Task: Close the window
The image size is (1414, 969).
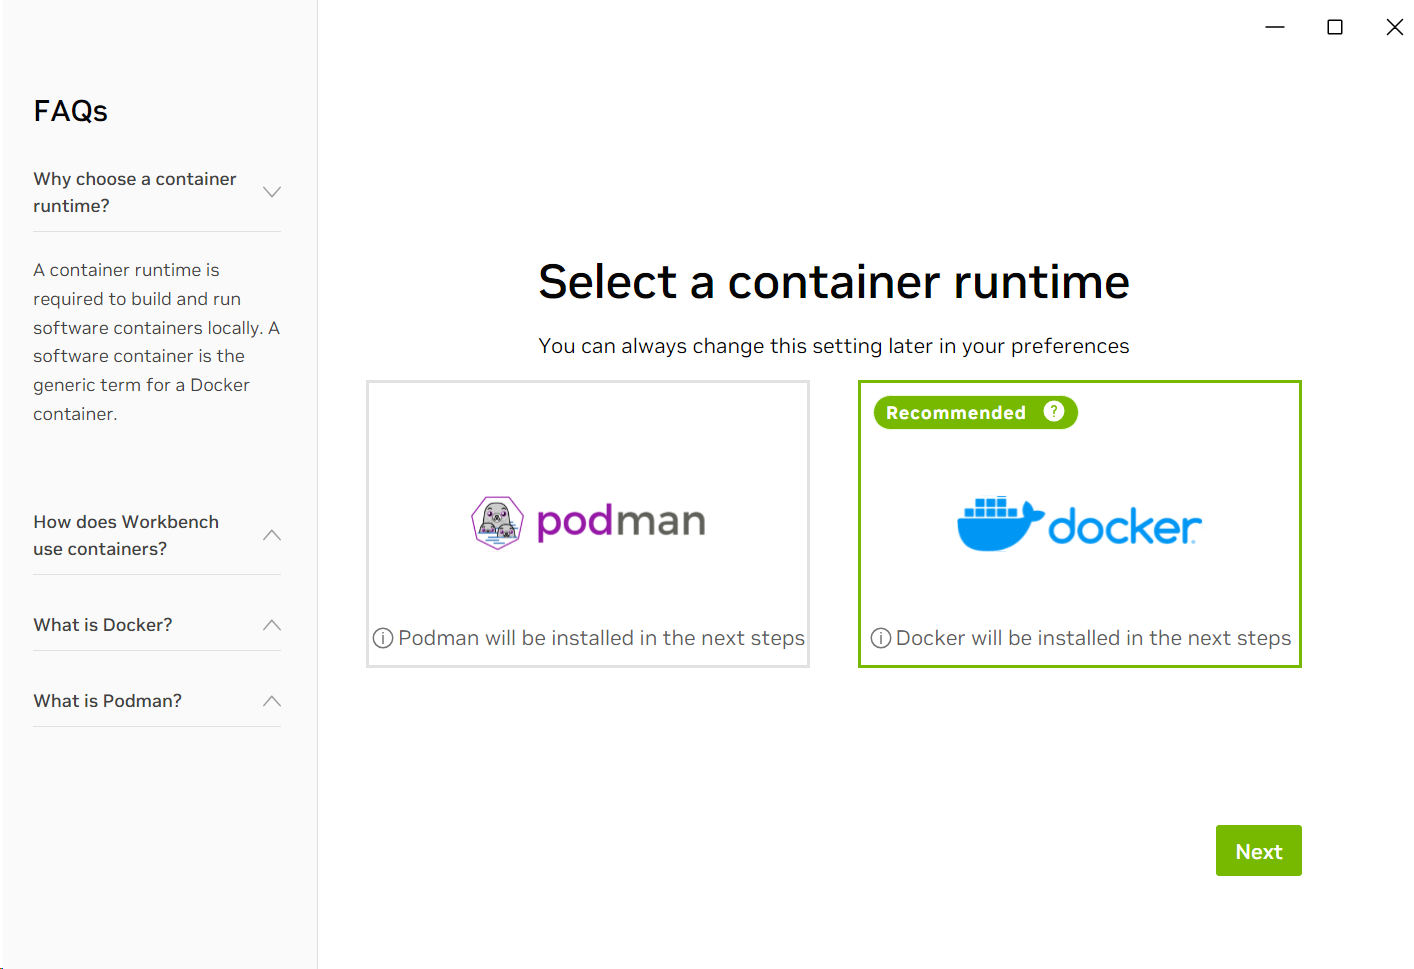Action: point(1395,27)
